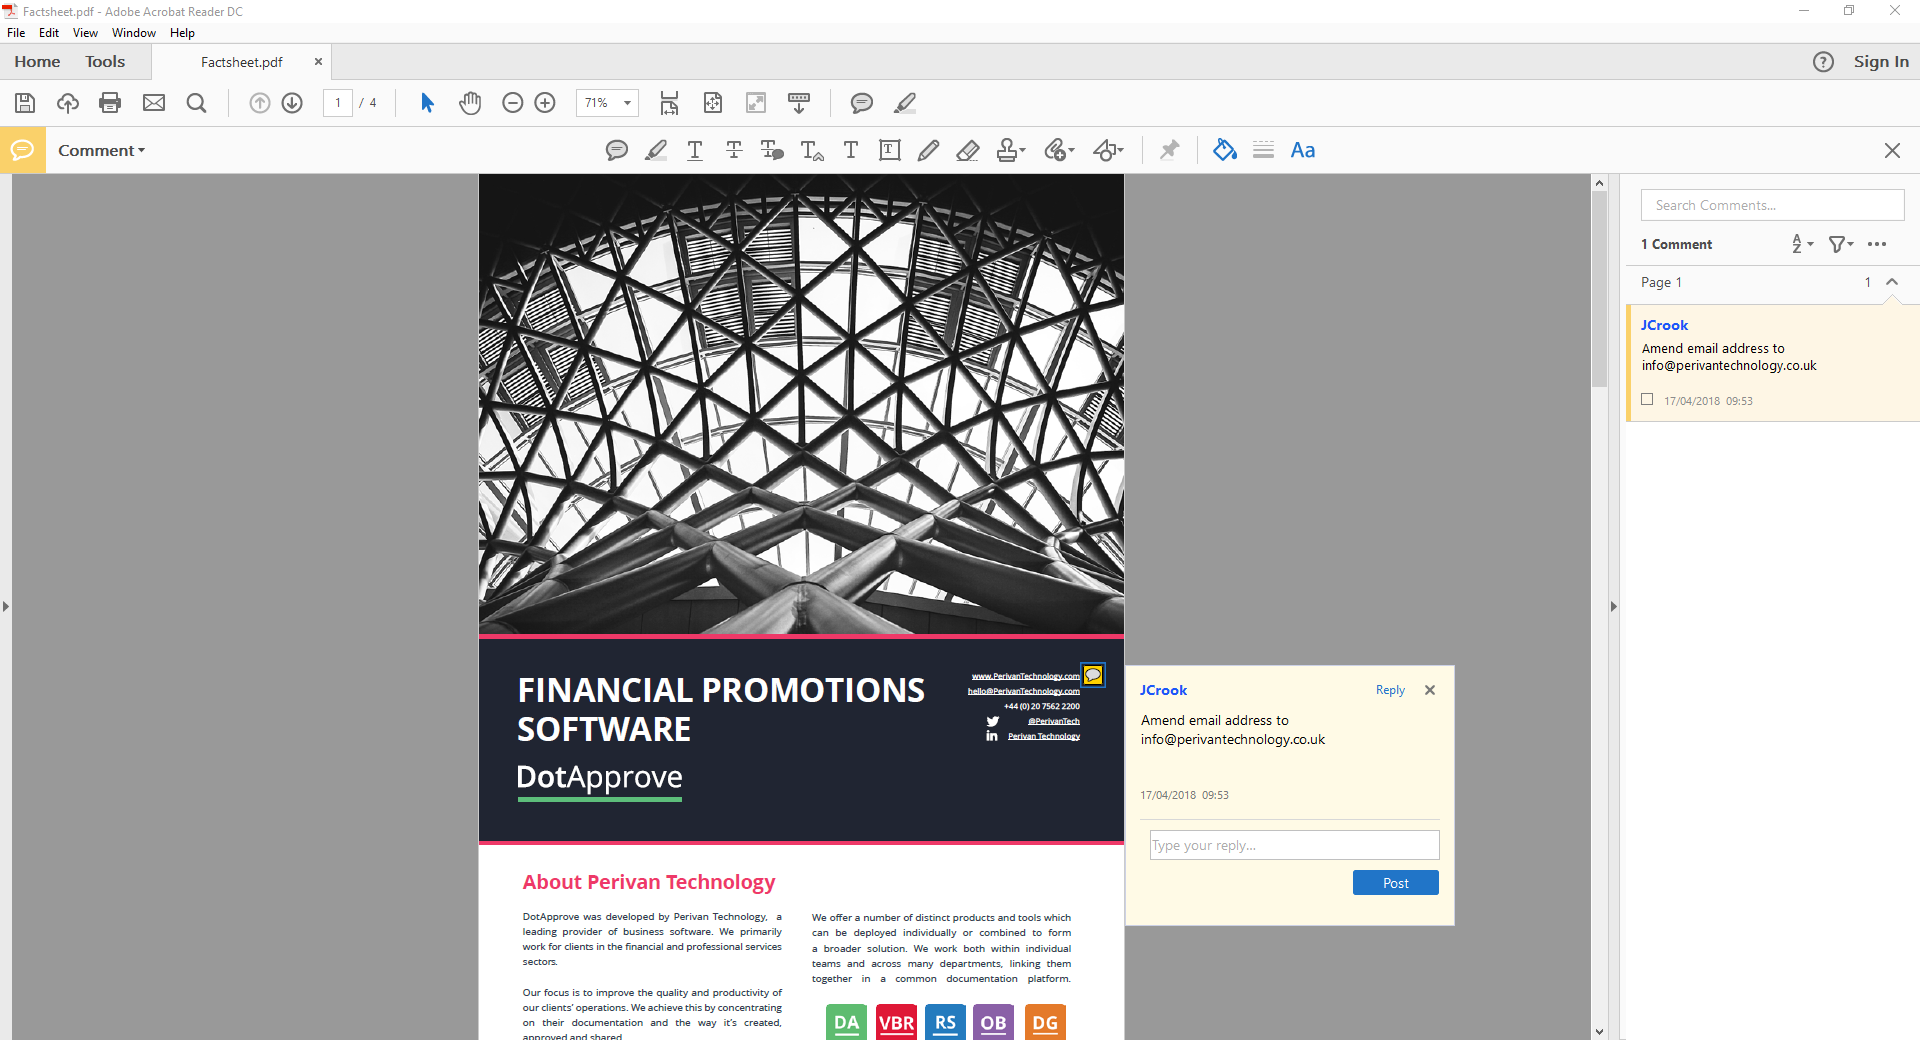Viewport: 1920px width, 1040px height.
Task: Tick the checkbox on JCrook comment
Action: point(1647,399)
